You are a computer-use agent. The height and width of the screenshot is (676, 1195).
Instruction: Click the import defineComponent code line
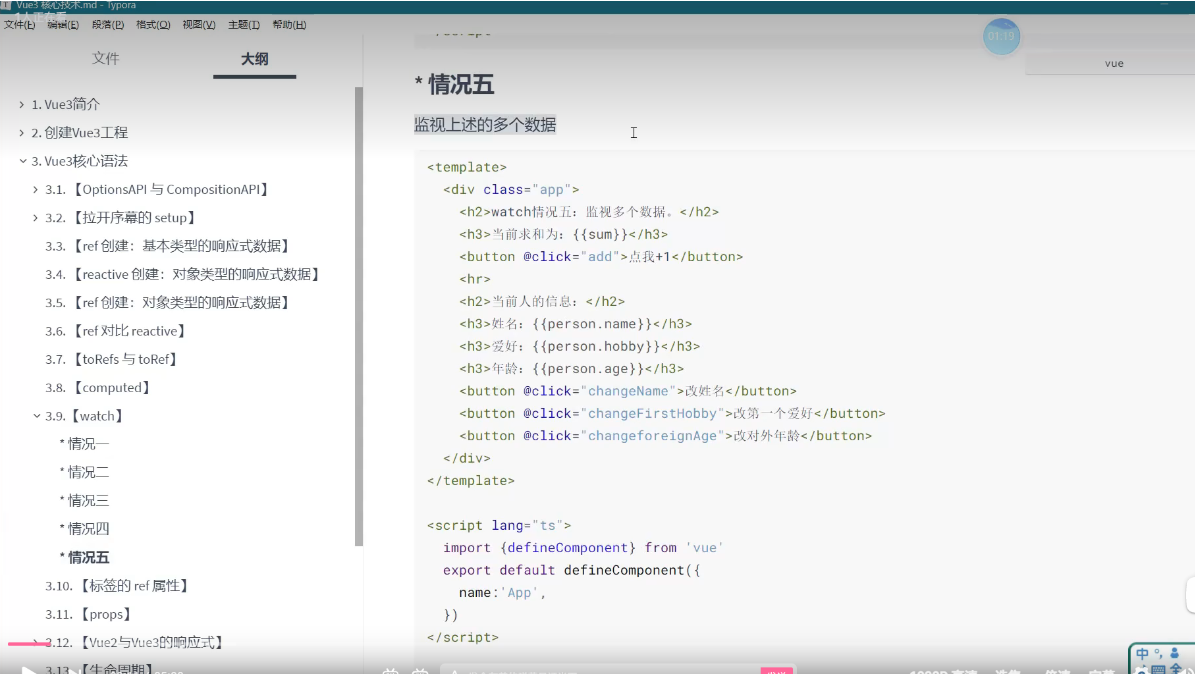pos(582,548)
